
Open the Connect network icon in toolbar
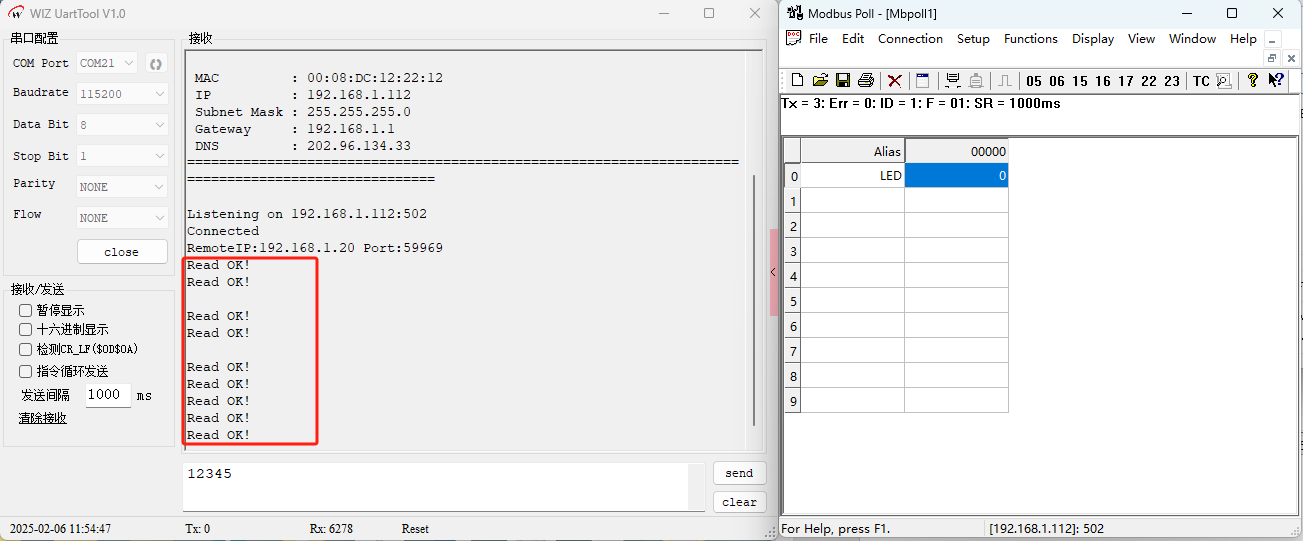point(952,81)
